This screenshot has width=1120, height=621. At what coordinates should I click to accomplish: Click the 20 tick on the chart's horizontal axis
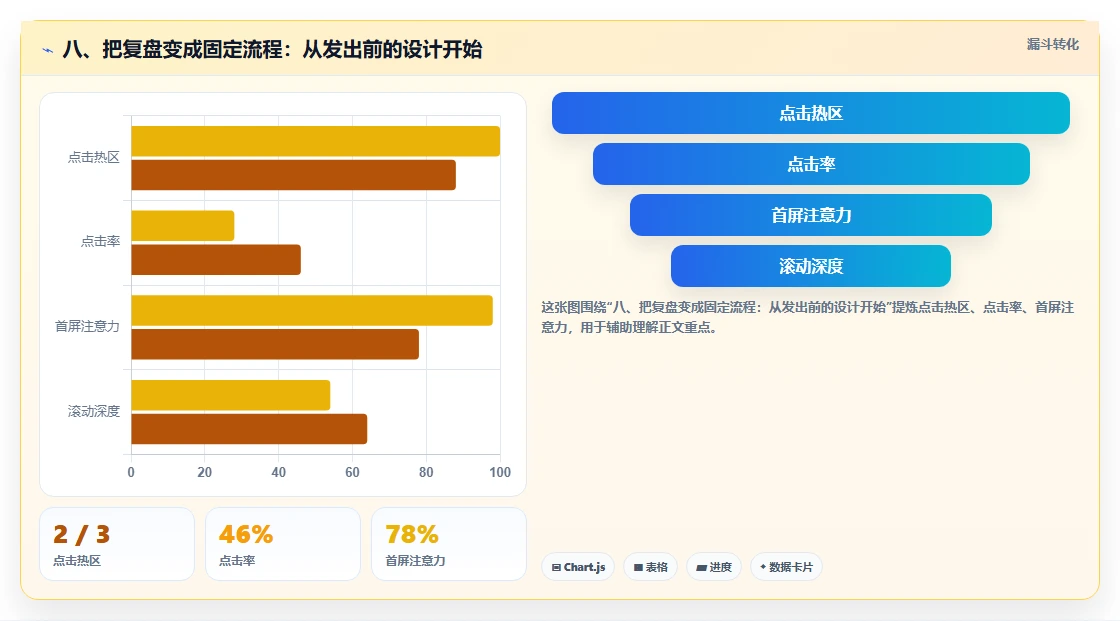204,472
